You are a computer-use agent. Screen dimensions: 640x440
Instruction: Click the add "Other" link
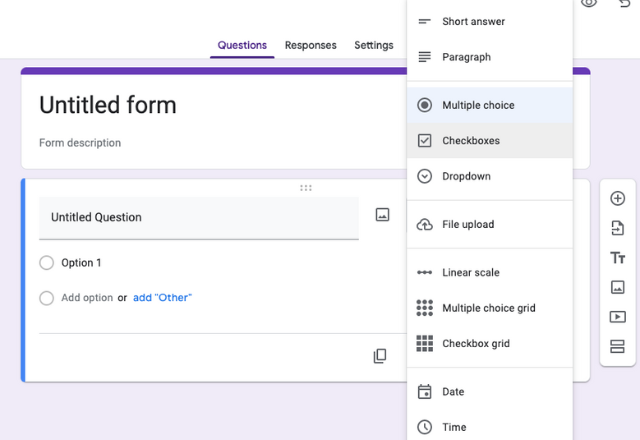click(162, 298)
